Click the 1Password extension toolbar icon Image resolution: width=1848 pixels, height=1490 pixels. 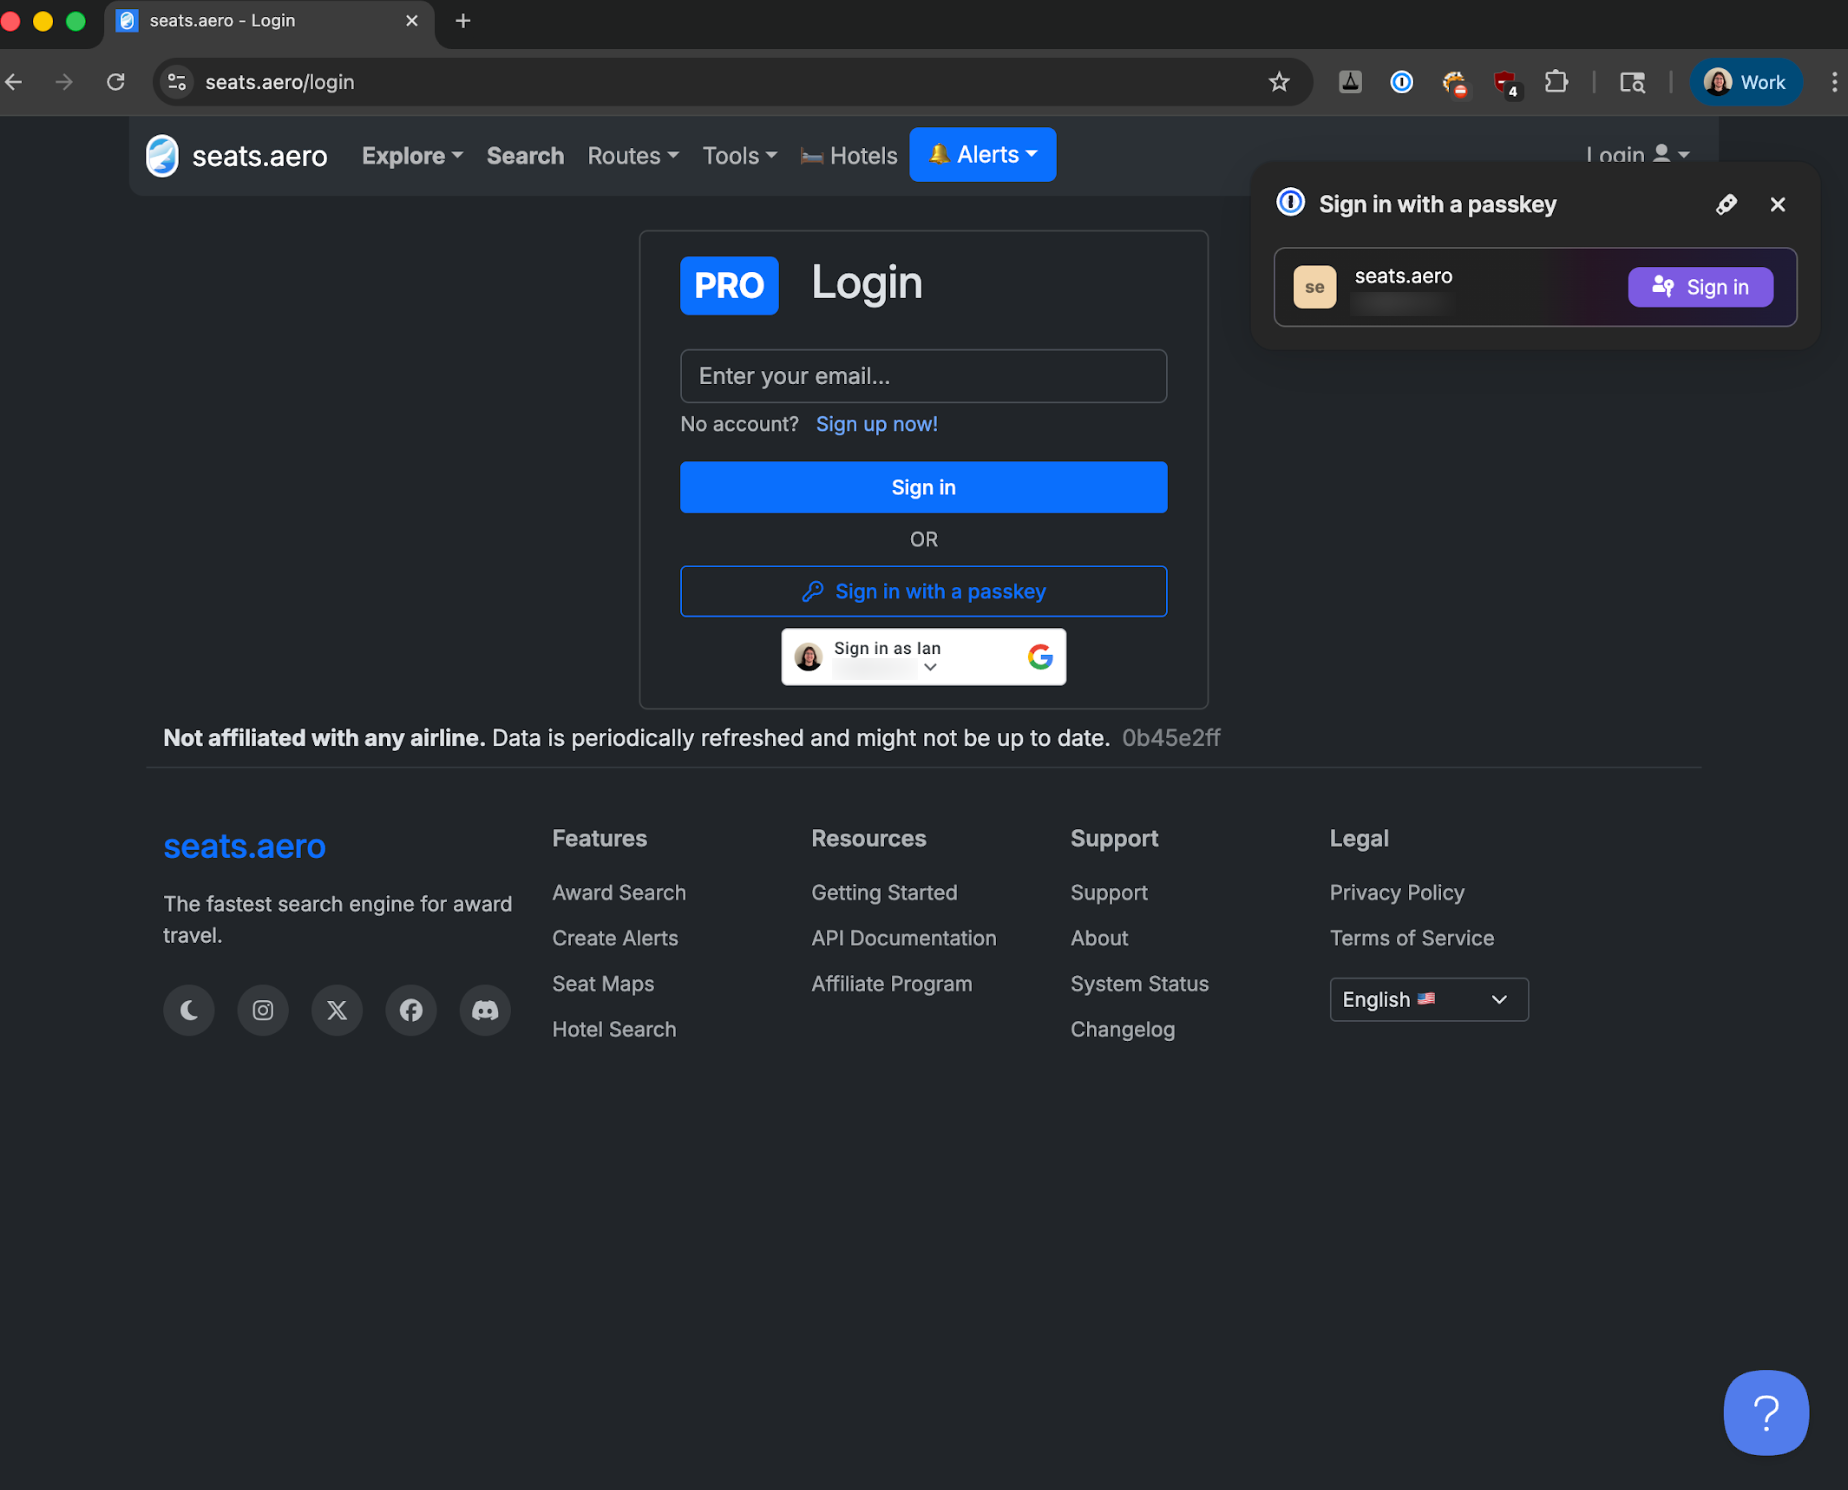pyautogui.click(x=1401, y=82)
